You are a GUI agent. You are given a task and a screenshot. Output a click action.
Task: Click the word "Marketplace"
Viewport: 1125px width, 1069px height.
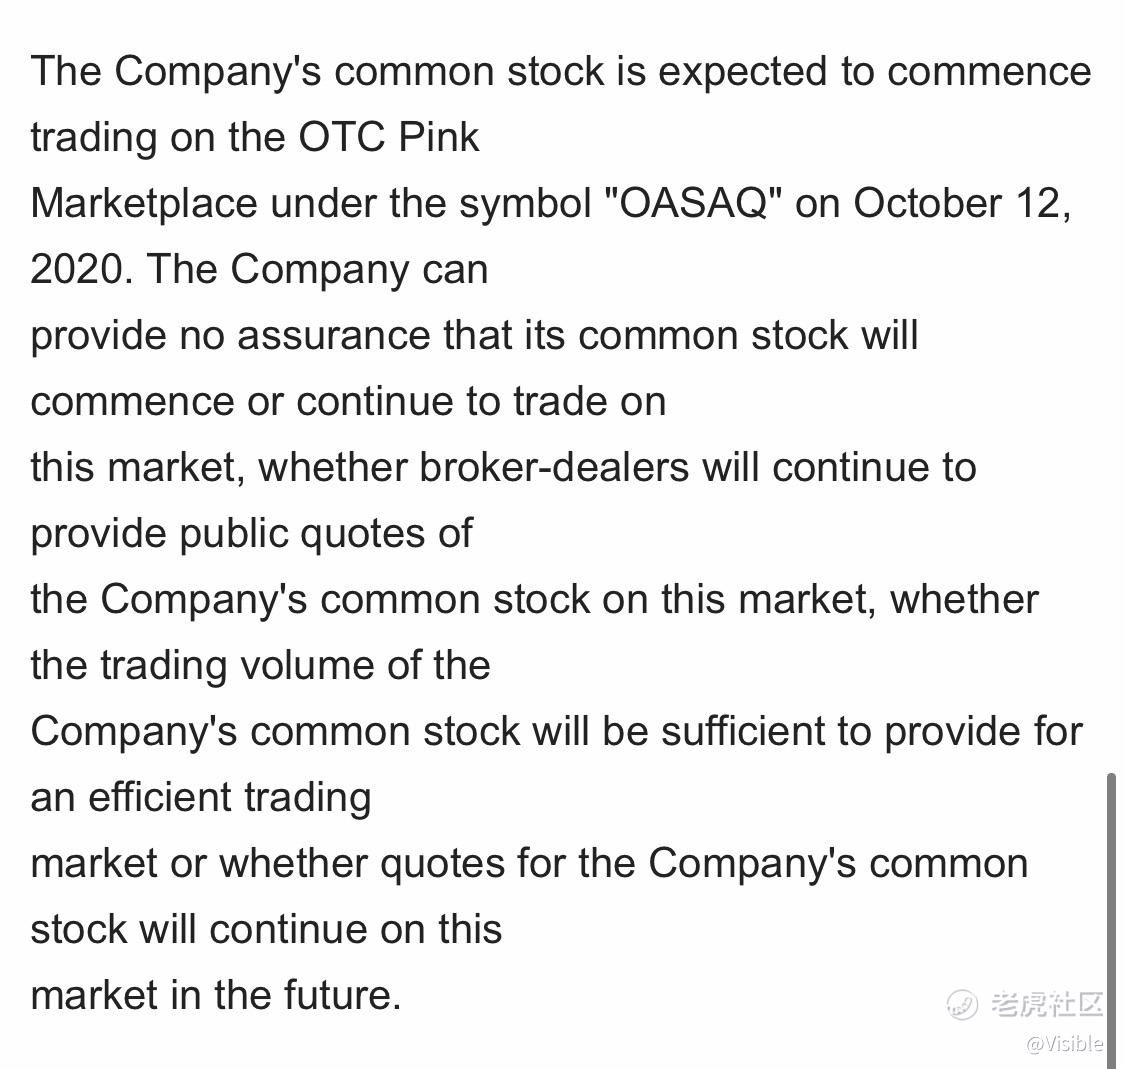[144, 204]
